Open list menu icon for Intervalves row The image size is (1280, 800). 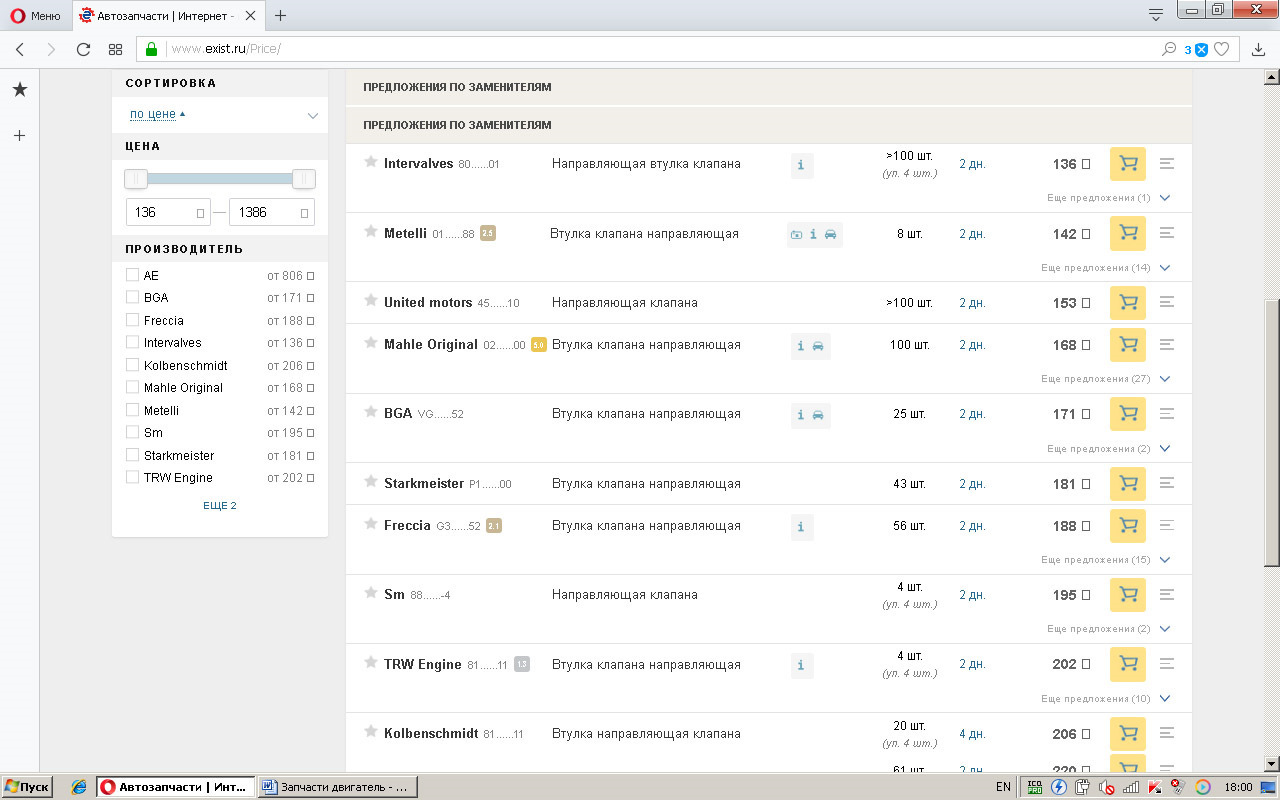pyautogui.click(x=1166, y=163)
